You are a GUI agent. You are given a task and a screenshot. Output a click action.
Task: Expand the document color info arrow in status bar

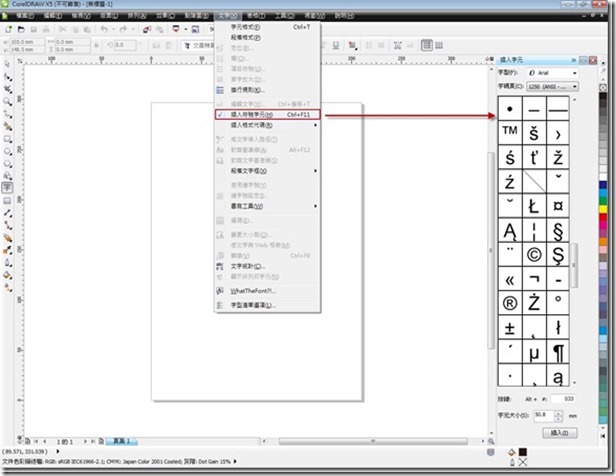tap(235, 461)
